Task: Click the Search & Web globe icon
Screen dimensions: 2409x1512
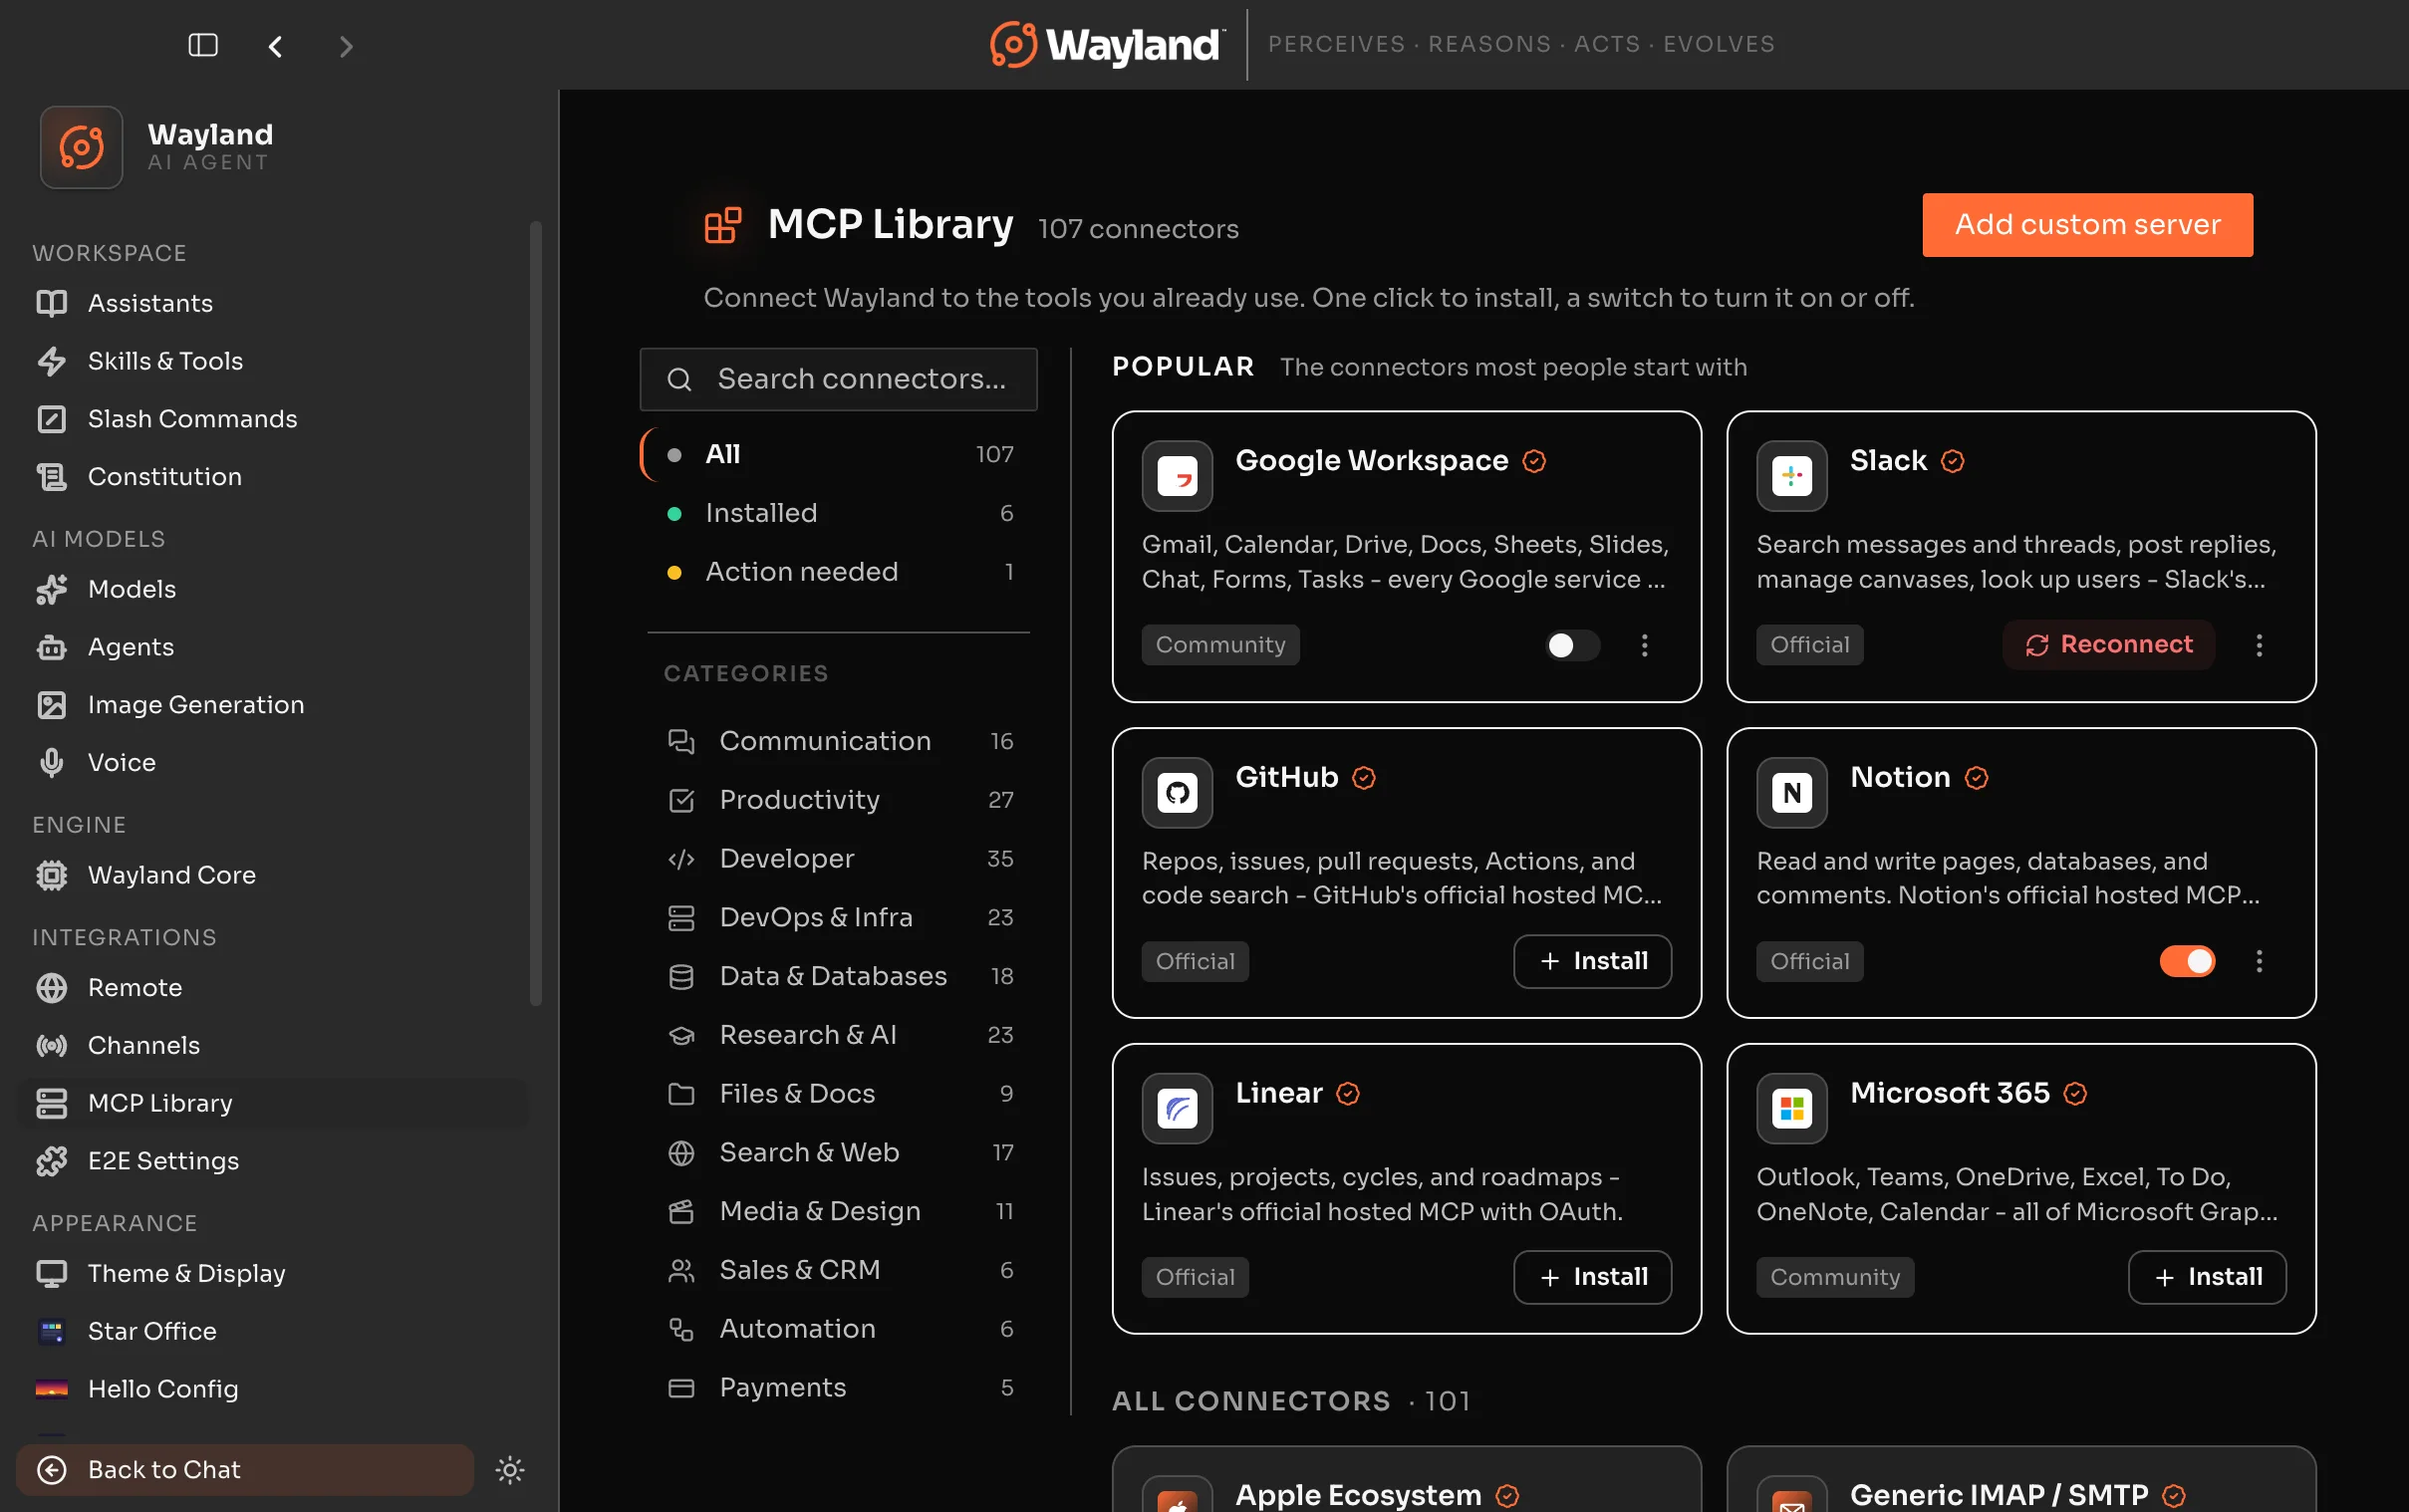Action: point(681,1153)
